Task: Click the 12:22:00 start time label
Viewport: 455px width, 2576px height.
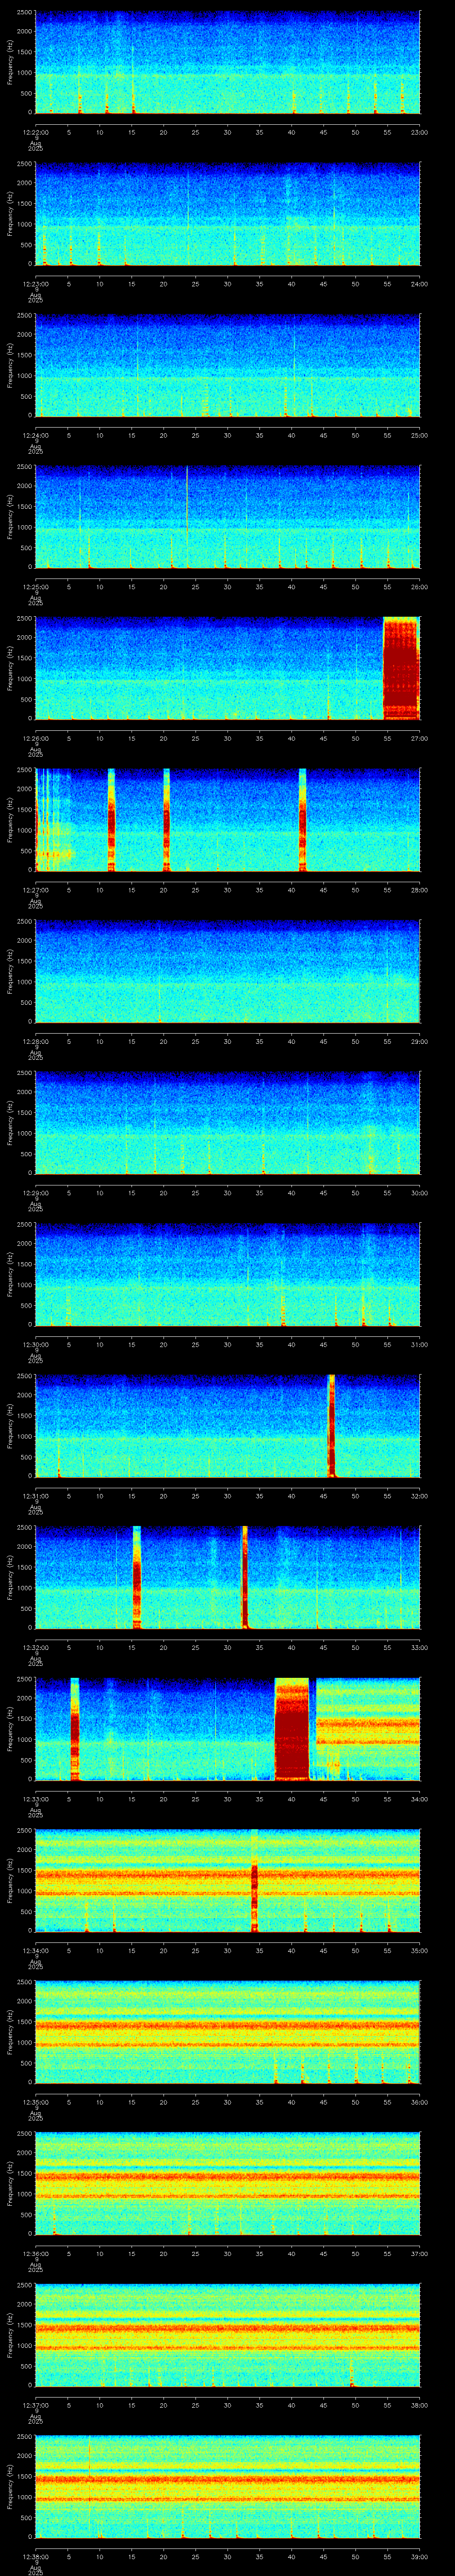Action: click(x=35, y=132)
